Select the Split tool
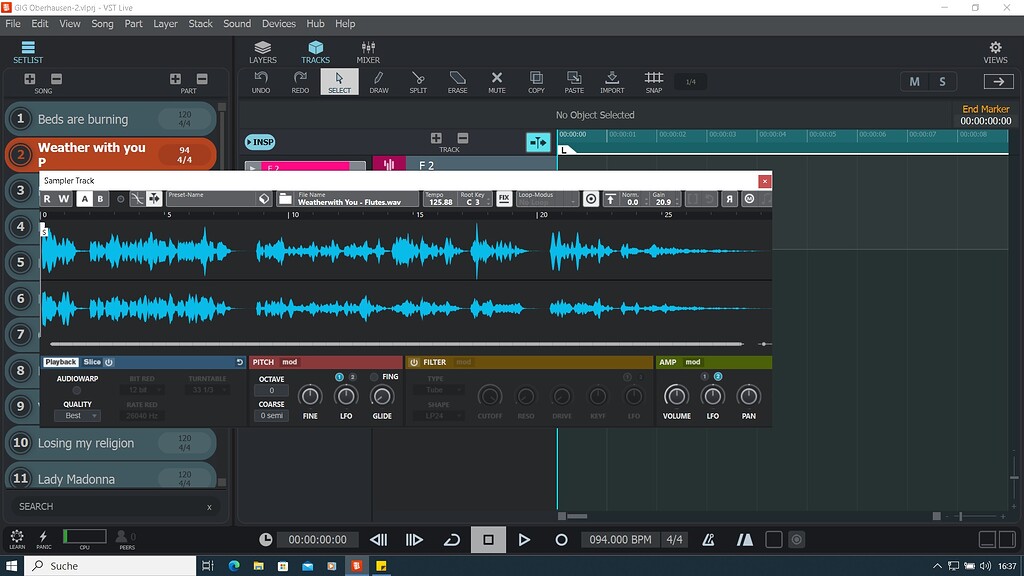Image resolution: width=1024 pixels, height=576 pixels. coord(418,82)
